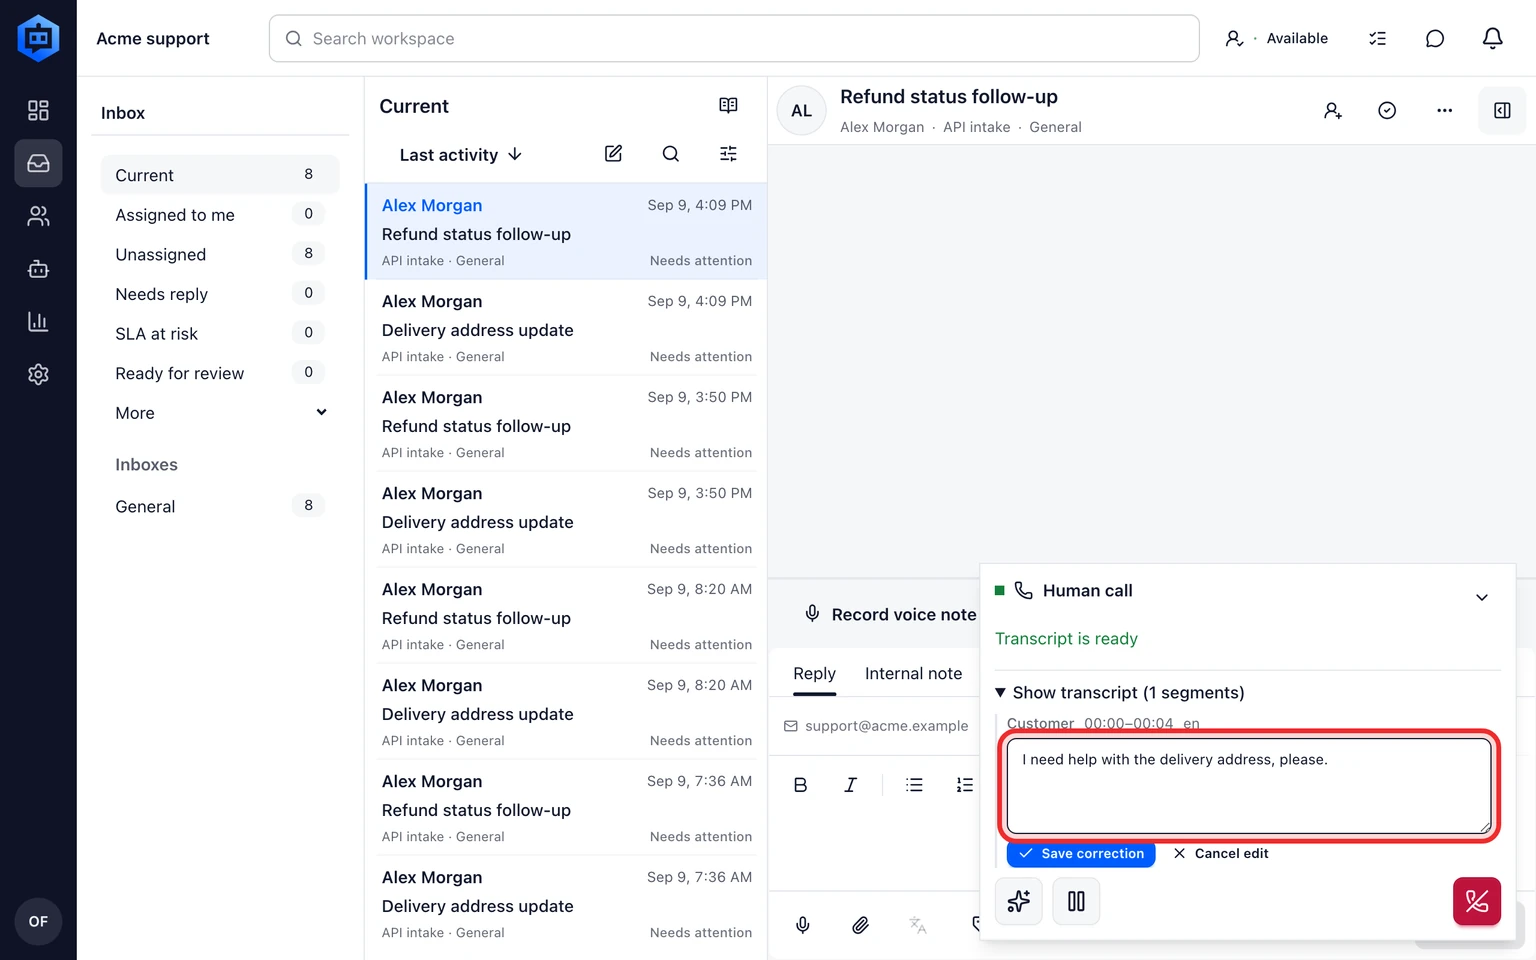This screenshot has width=1536, height=960.
Task: Search conversations with magnifier icon
Action: click(x=671, y=154)
